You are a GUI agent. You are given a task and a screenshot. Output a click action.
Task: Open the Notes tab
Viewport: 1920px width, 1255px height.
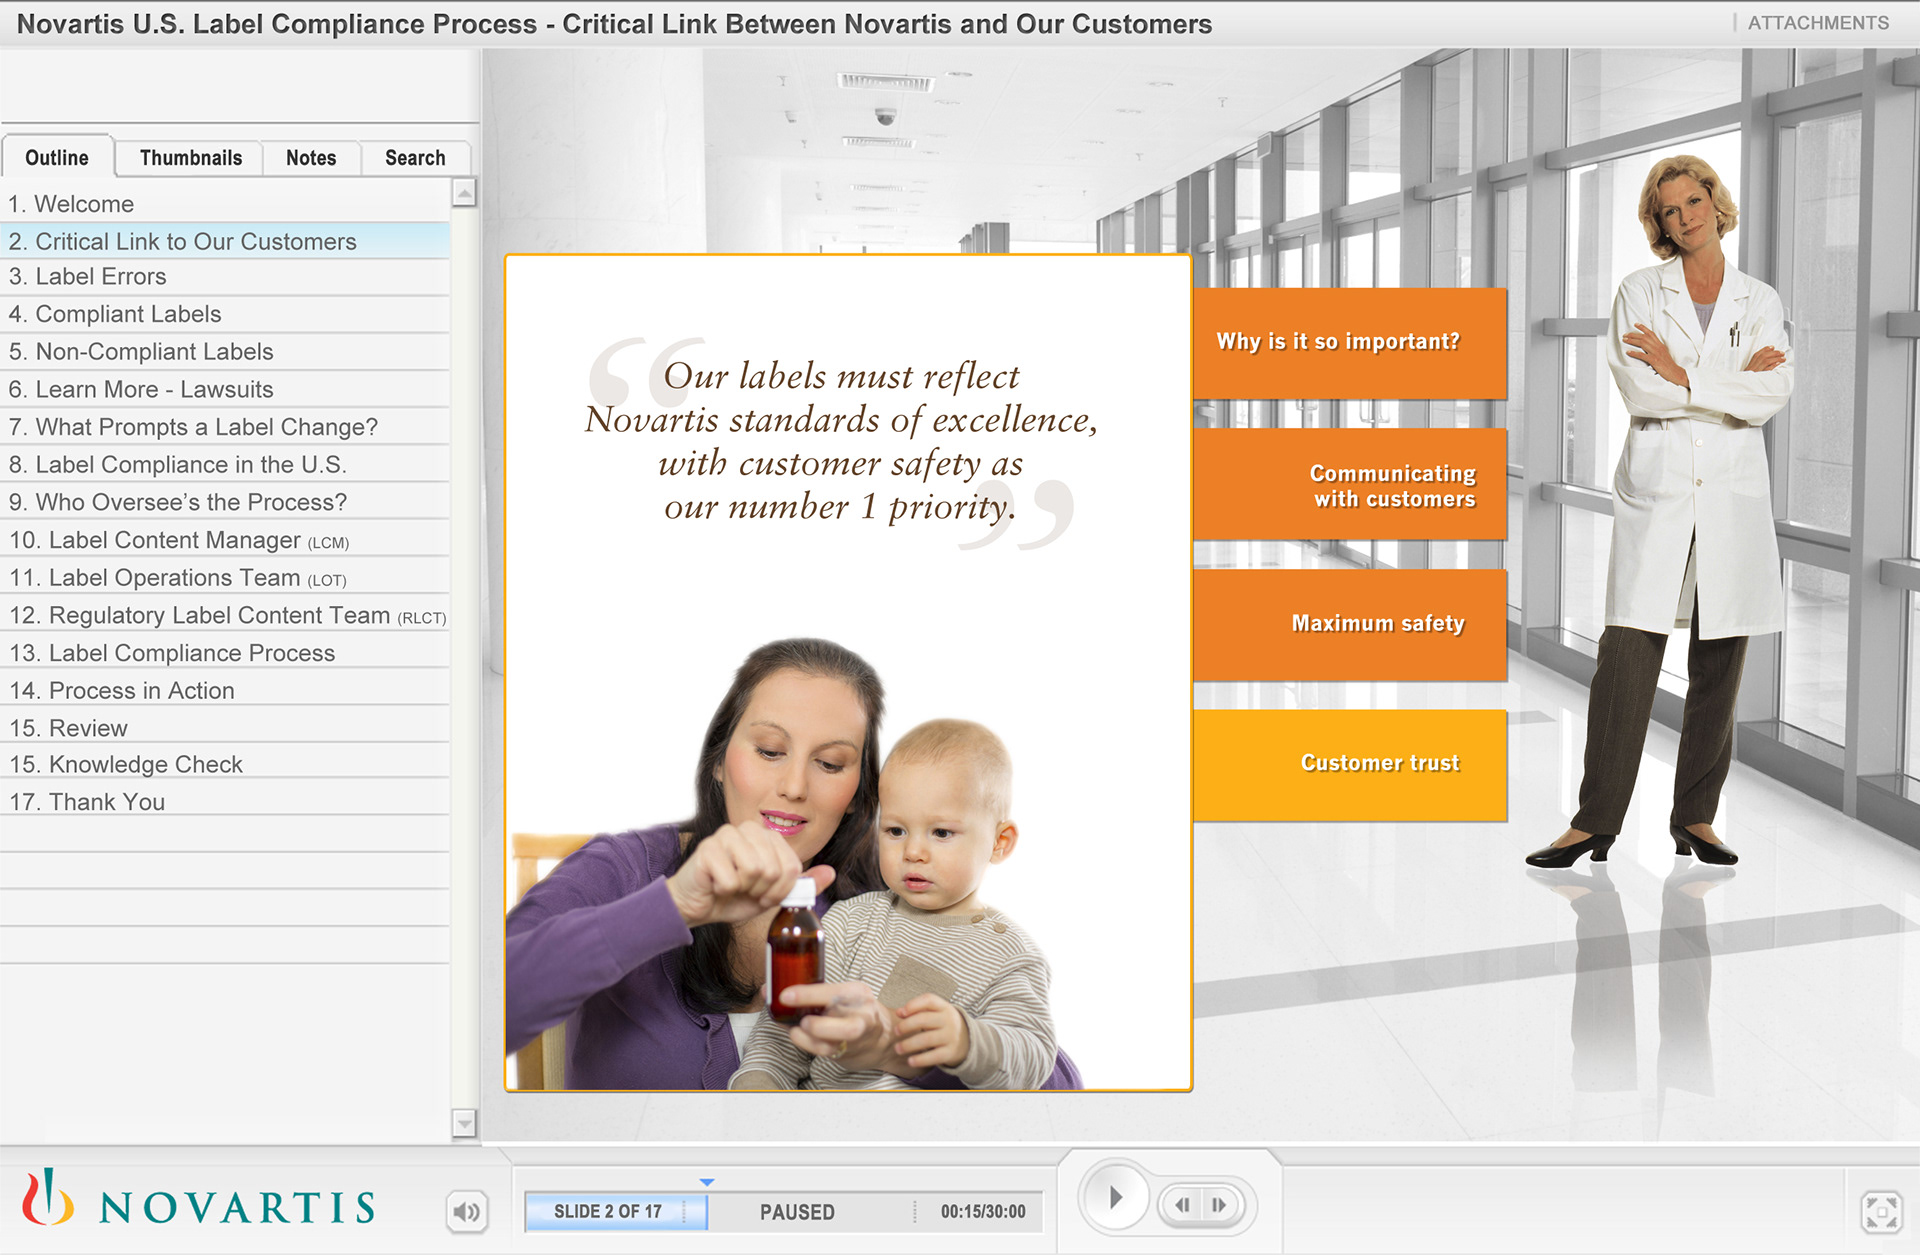[311, 158]
